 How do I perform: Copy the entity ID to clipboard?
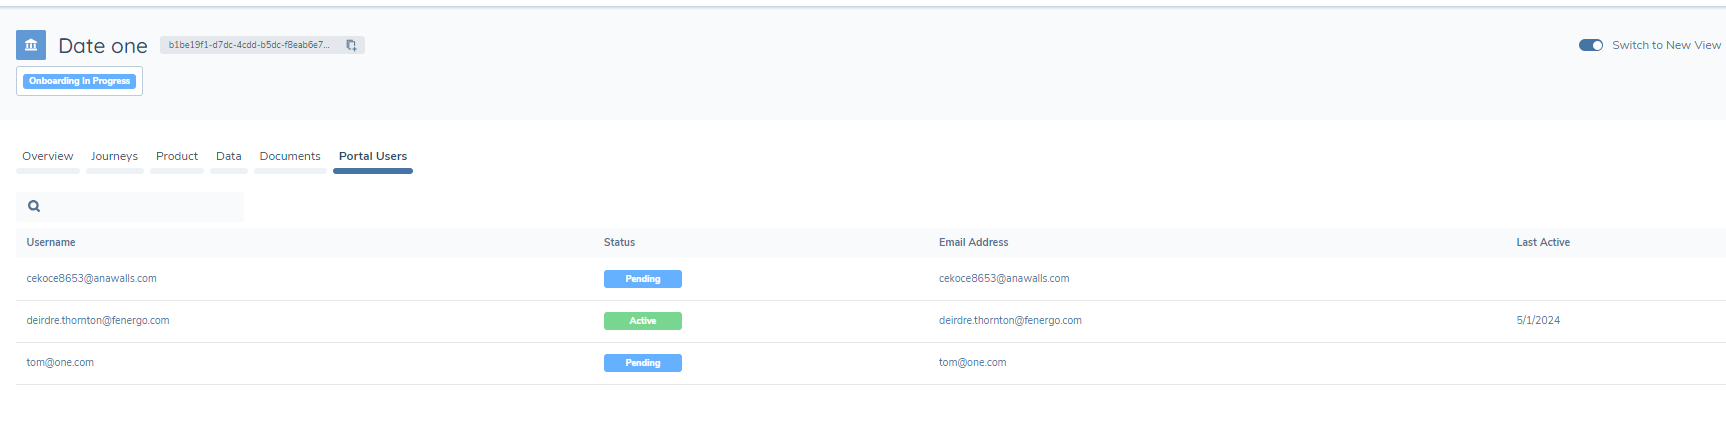click(351, 45)
